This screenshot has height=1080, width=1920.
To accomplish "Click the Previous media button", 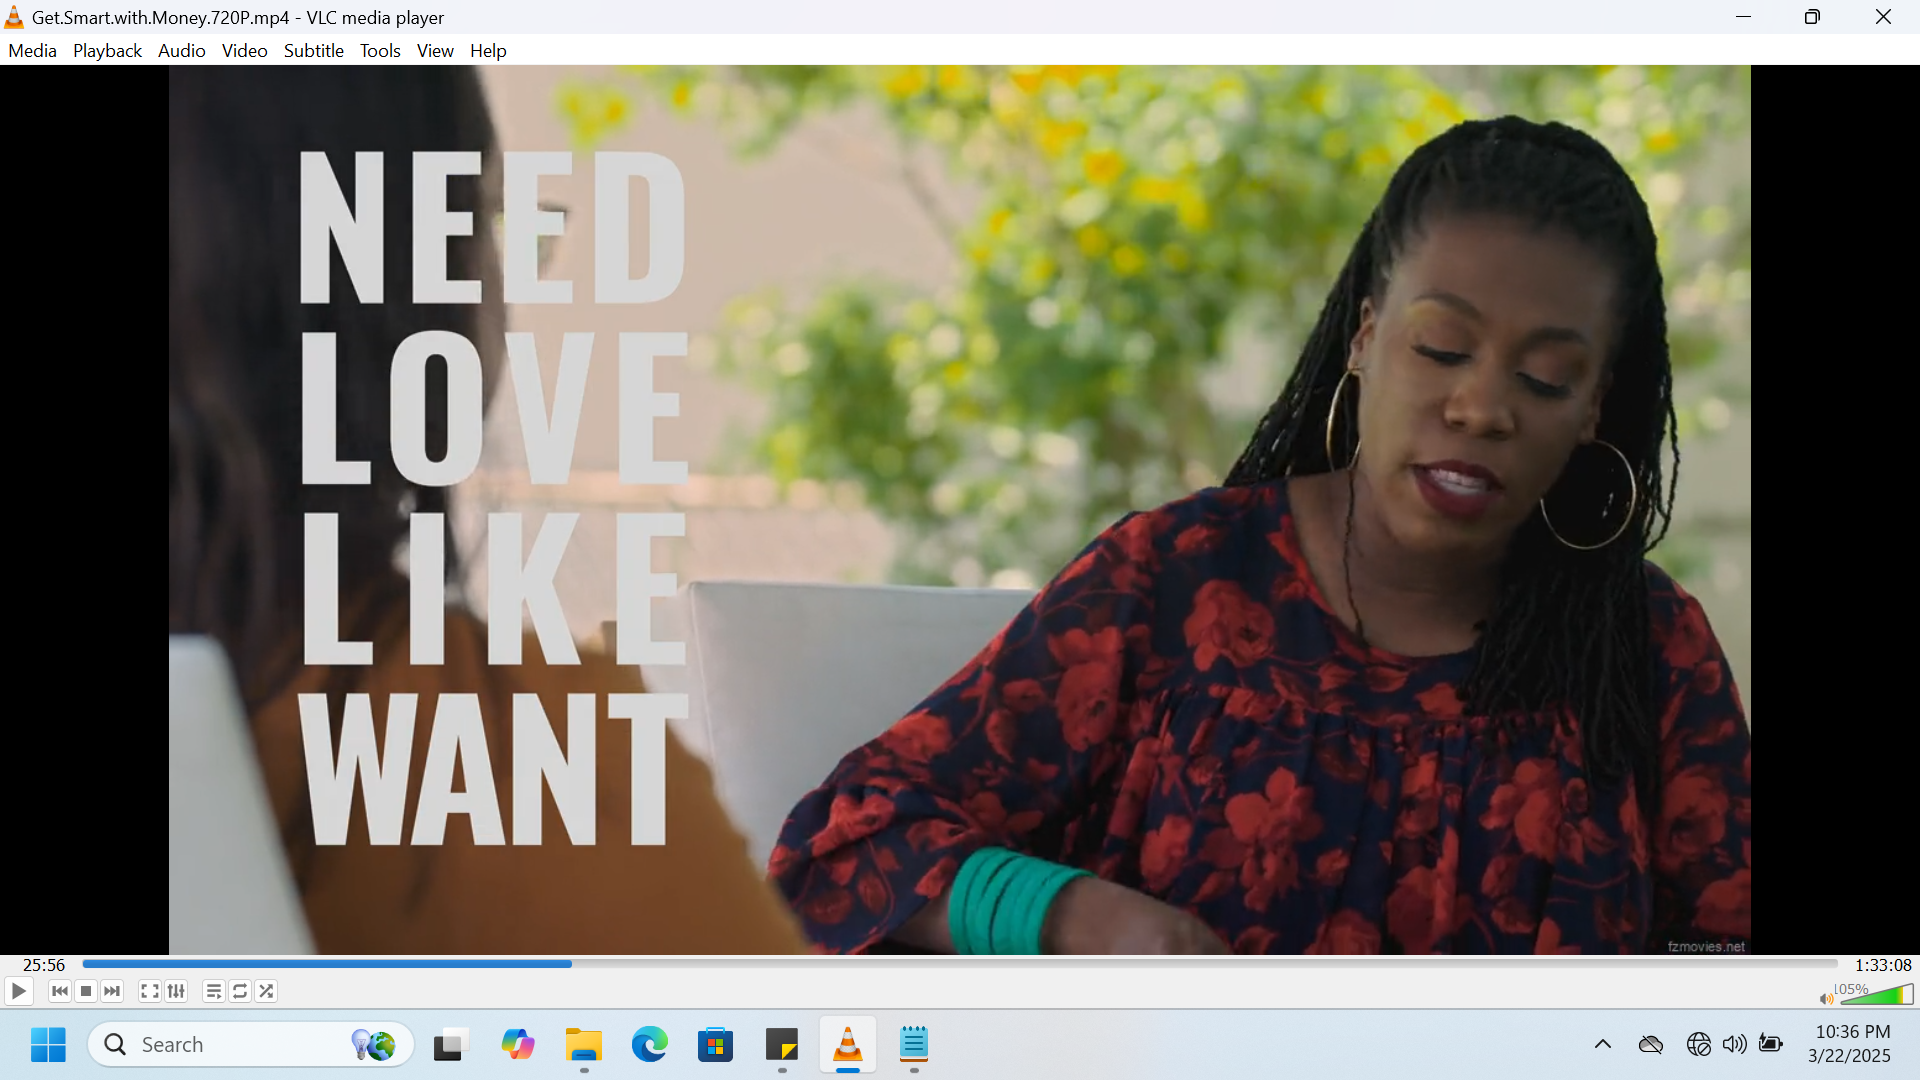I will [60, 991].
